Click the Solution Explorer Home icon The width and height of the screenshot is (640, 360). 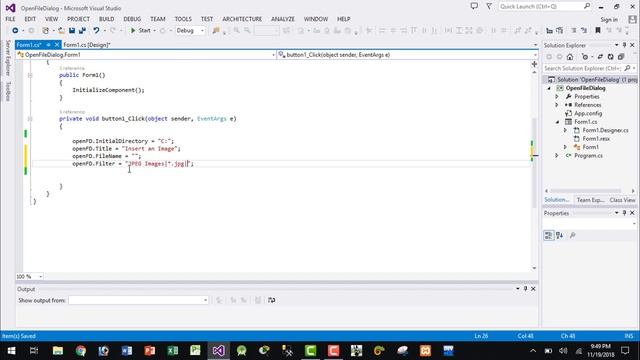click(x=570, y=57)
